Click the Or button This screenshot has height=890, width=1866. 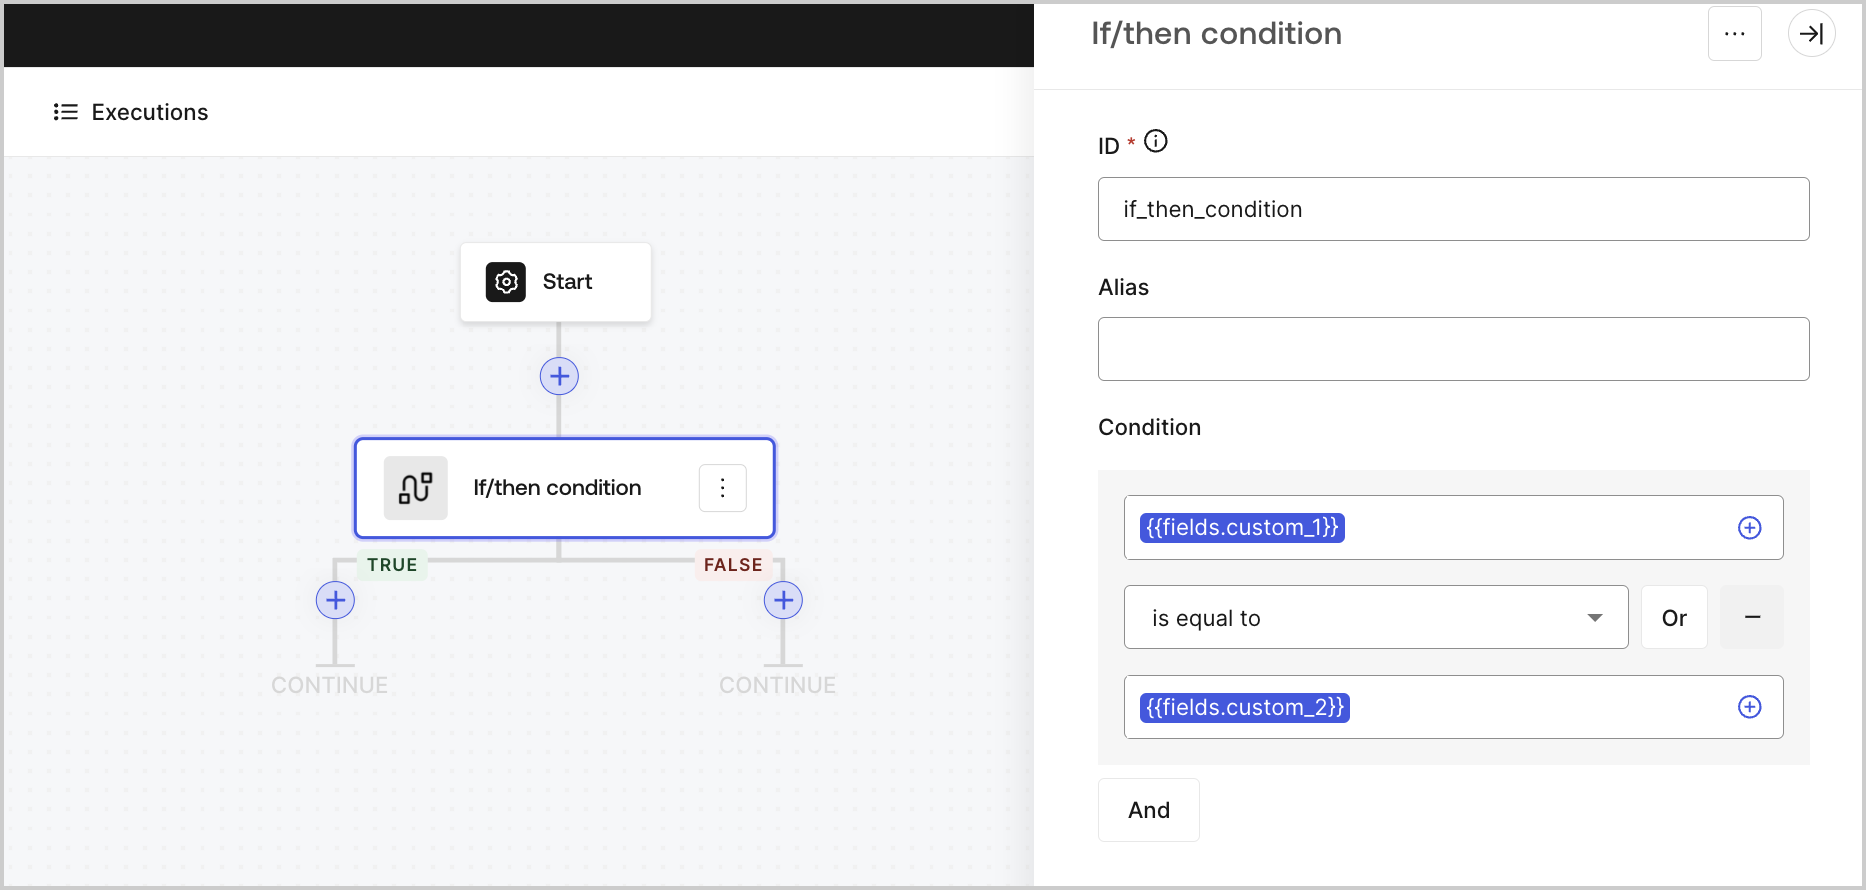(x=1674, y=617)
